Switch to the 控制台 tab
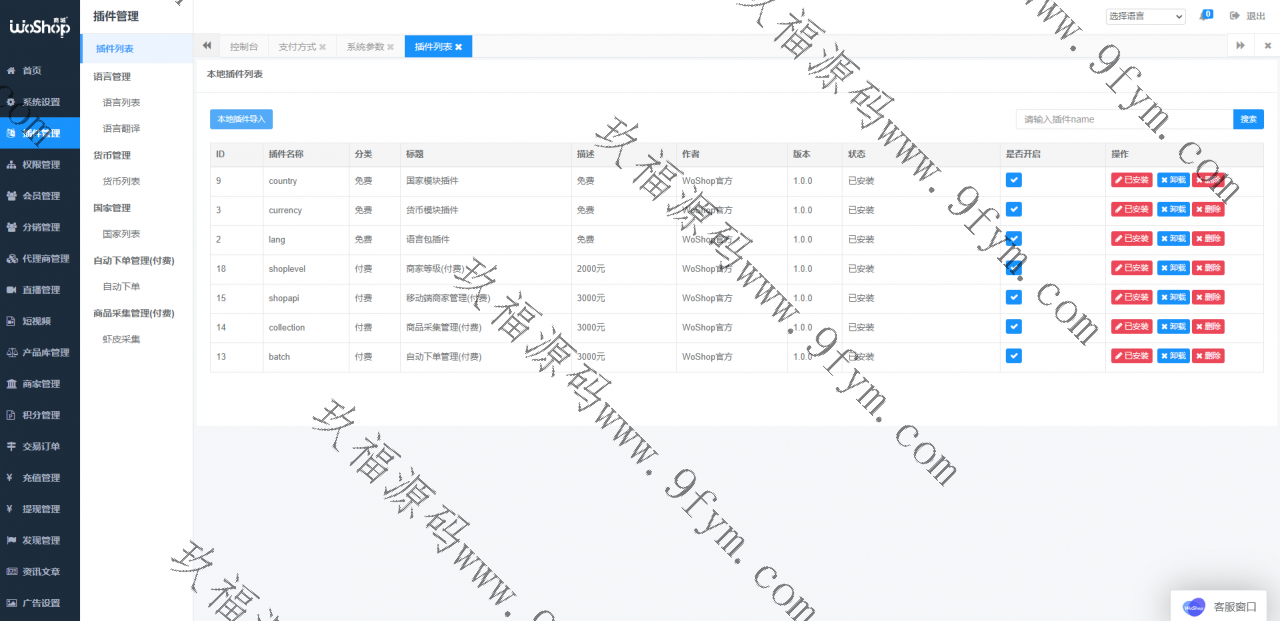Image resolution: width=1280 pixels, height=621 pixels. 243,47
